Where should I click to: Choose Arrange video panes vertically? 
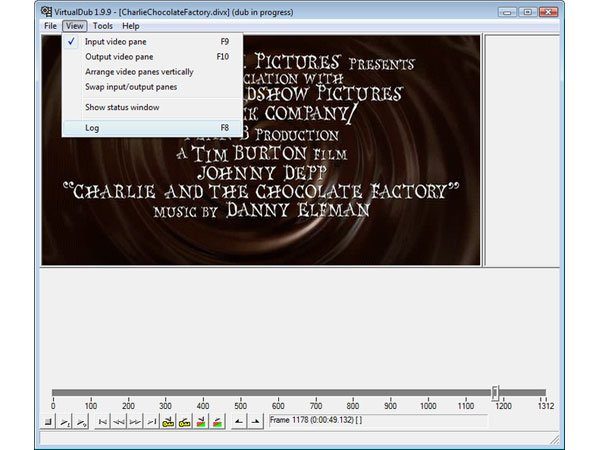coord(152,72)
